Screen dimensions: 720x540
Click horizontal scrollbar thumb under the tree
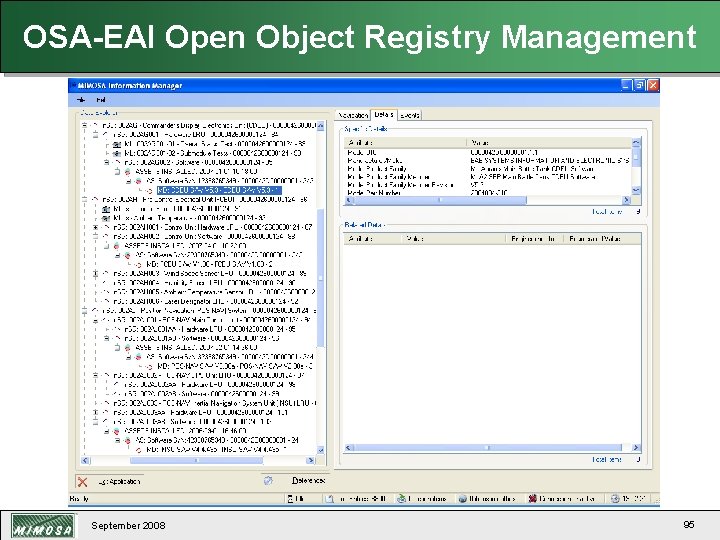(197, 461)
